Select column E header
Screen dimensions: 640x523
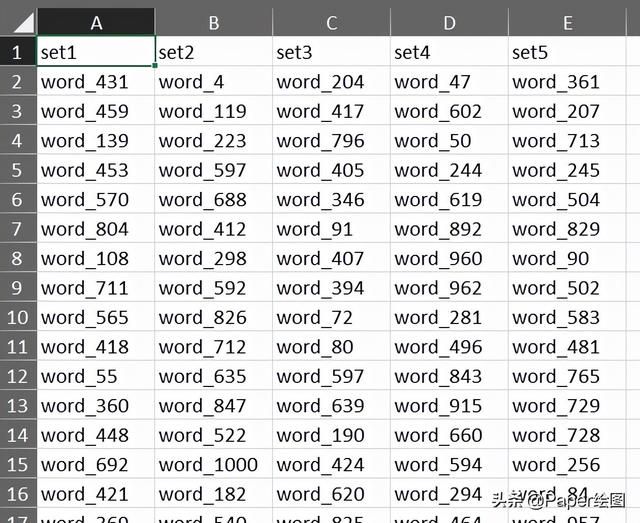click(567, 22)
